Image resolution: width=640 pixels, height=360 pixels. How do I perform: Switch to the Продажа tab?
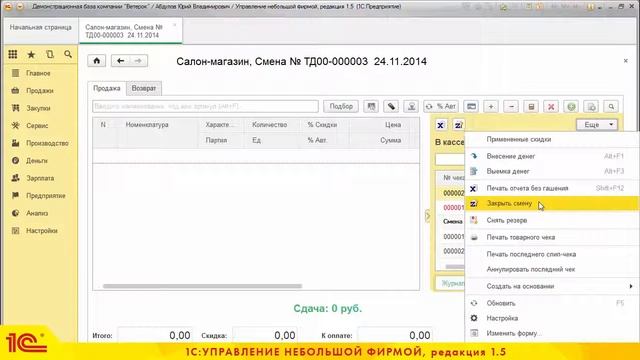pyautogui.click(x=107, y=88)
